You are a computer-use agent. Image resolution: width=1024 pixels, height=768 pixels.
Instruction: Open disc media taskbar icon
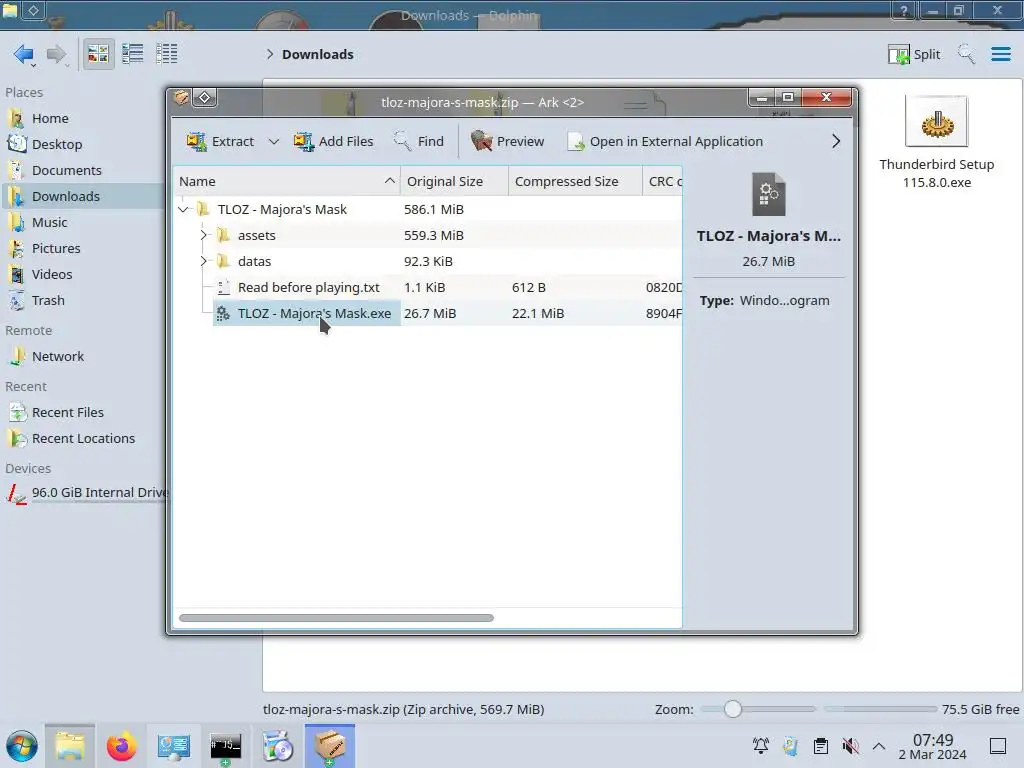[278, 746]
